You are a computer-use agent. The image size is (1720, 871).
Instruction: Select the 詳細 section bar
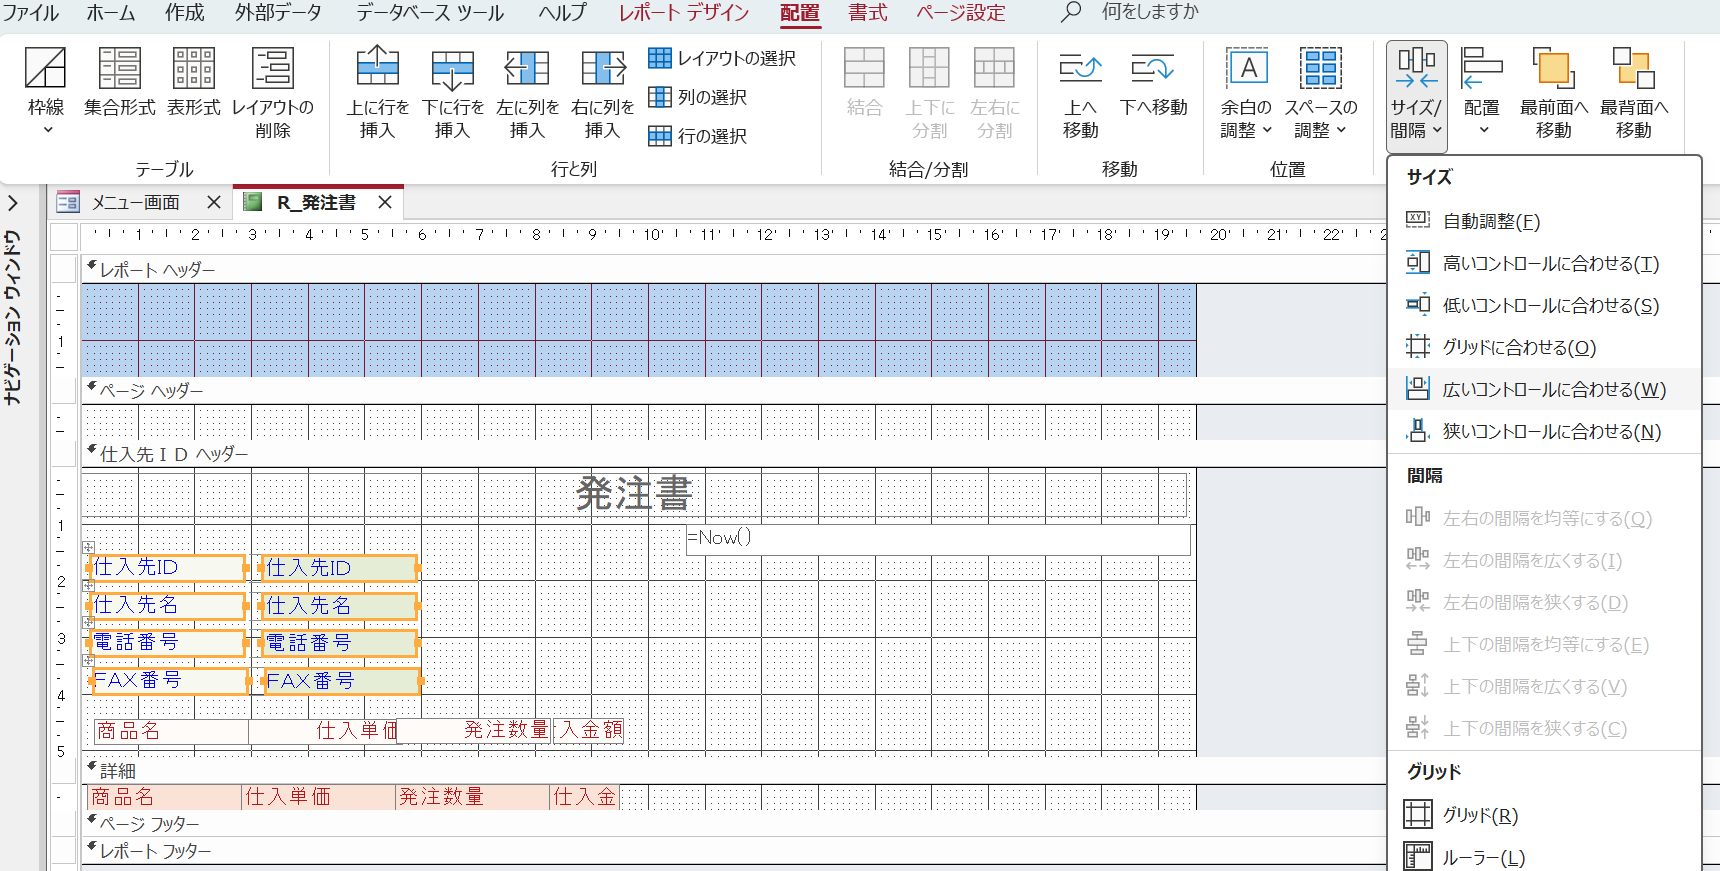tap(732, 771)
